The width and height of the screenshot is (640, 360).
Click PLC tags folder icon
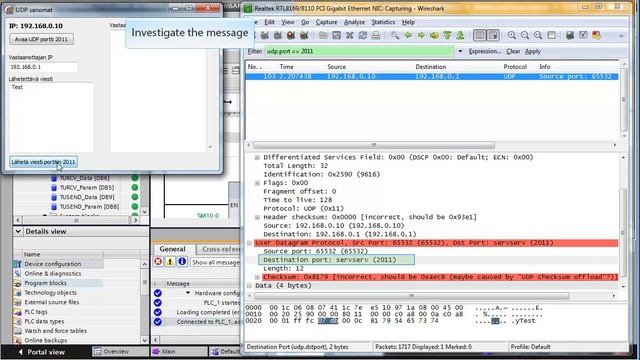click(18, 312)
